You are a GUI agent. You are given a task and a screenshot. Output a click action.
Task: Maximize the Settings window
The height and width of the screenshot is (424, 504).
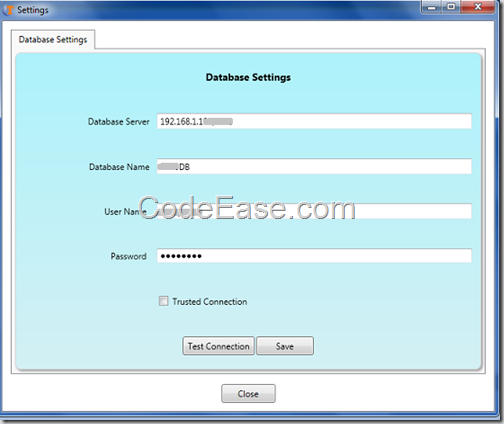tap(451, 7)
